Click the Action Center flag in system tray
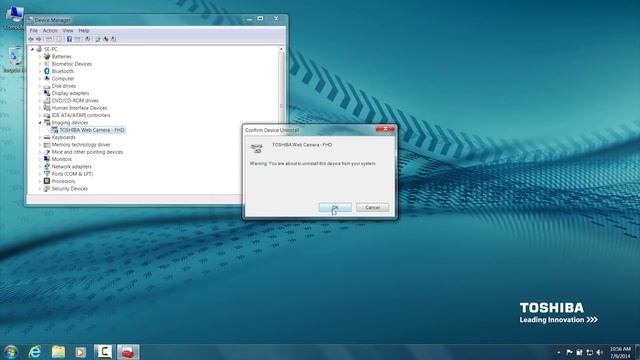Screen dimensions: 640x360 point(569,352)
